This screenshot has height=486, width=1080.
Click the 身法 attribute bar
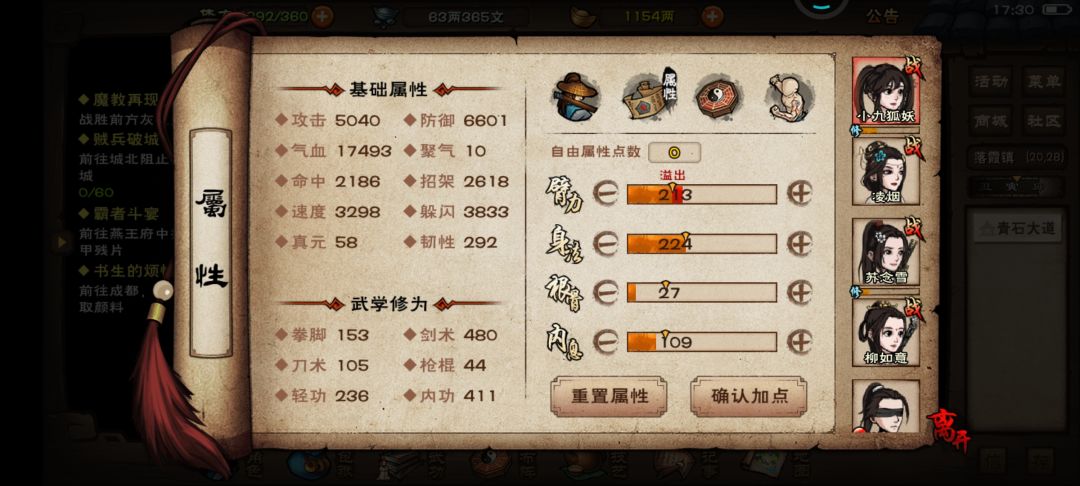pyautogui.click(x=701, y=244)
